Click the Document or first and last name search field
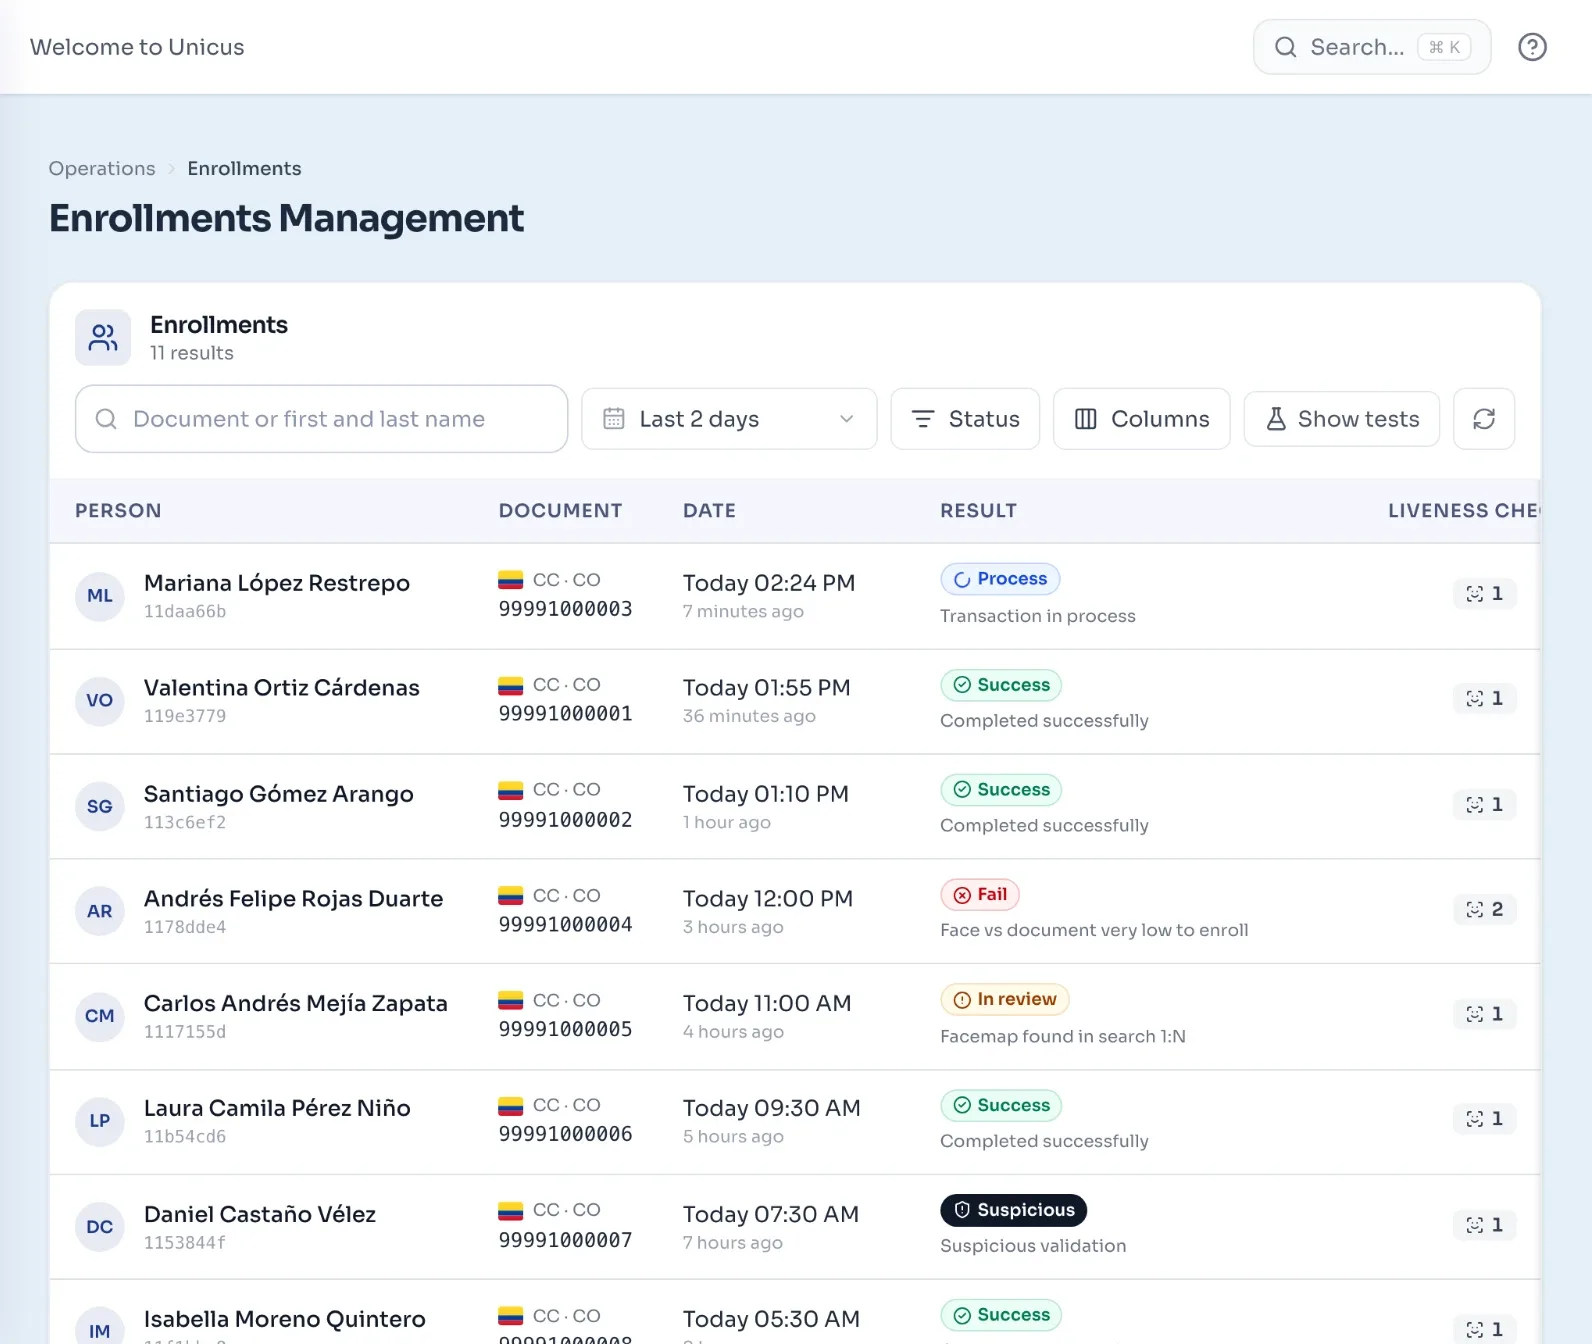The width and height of the screenshot is (1592, 1344). 321,419
